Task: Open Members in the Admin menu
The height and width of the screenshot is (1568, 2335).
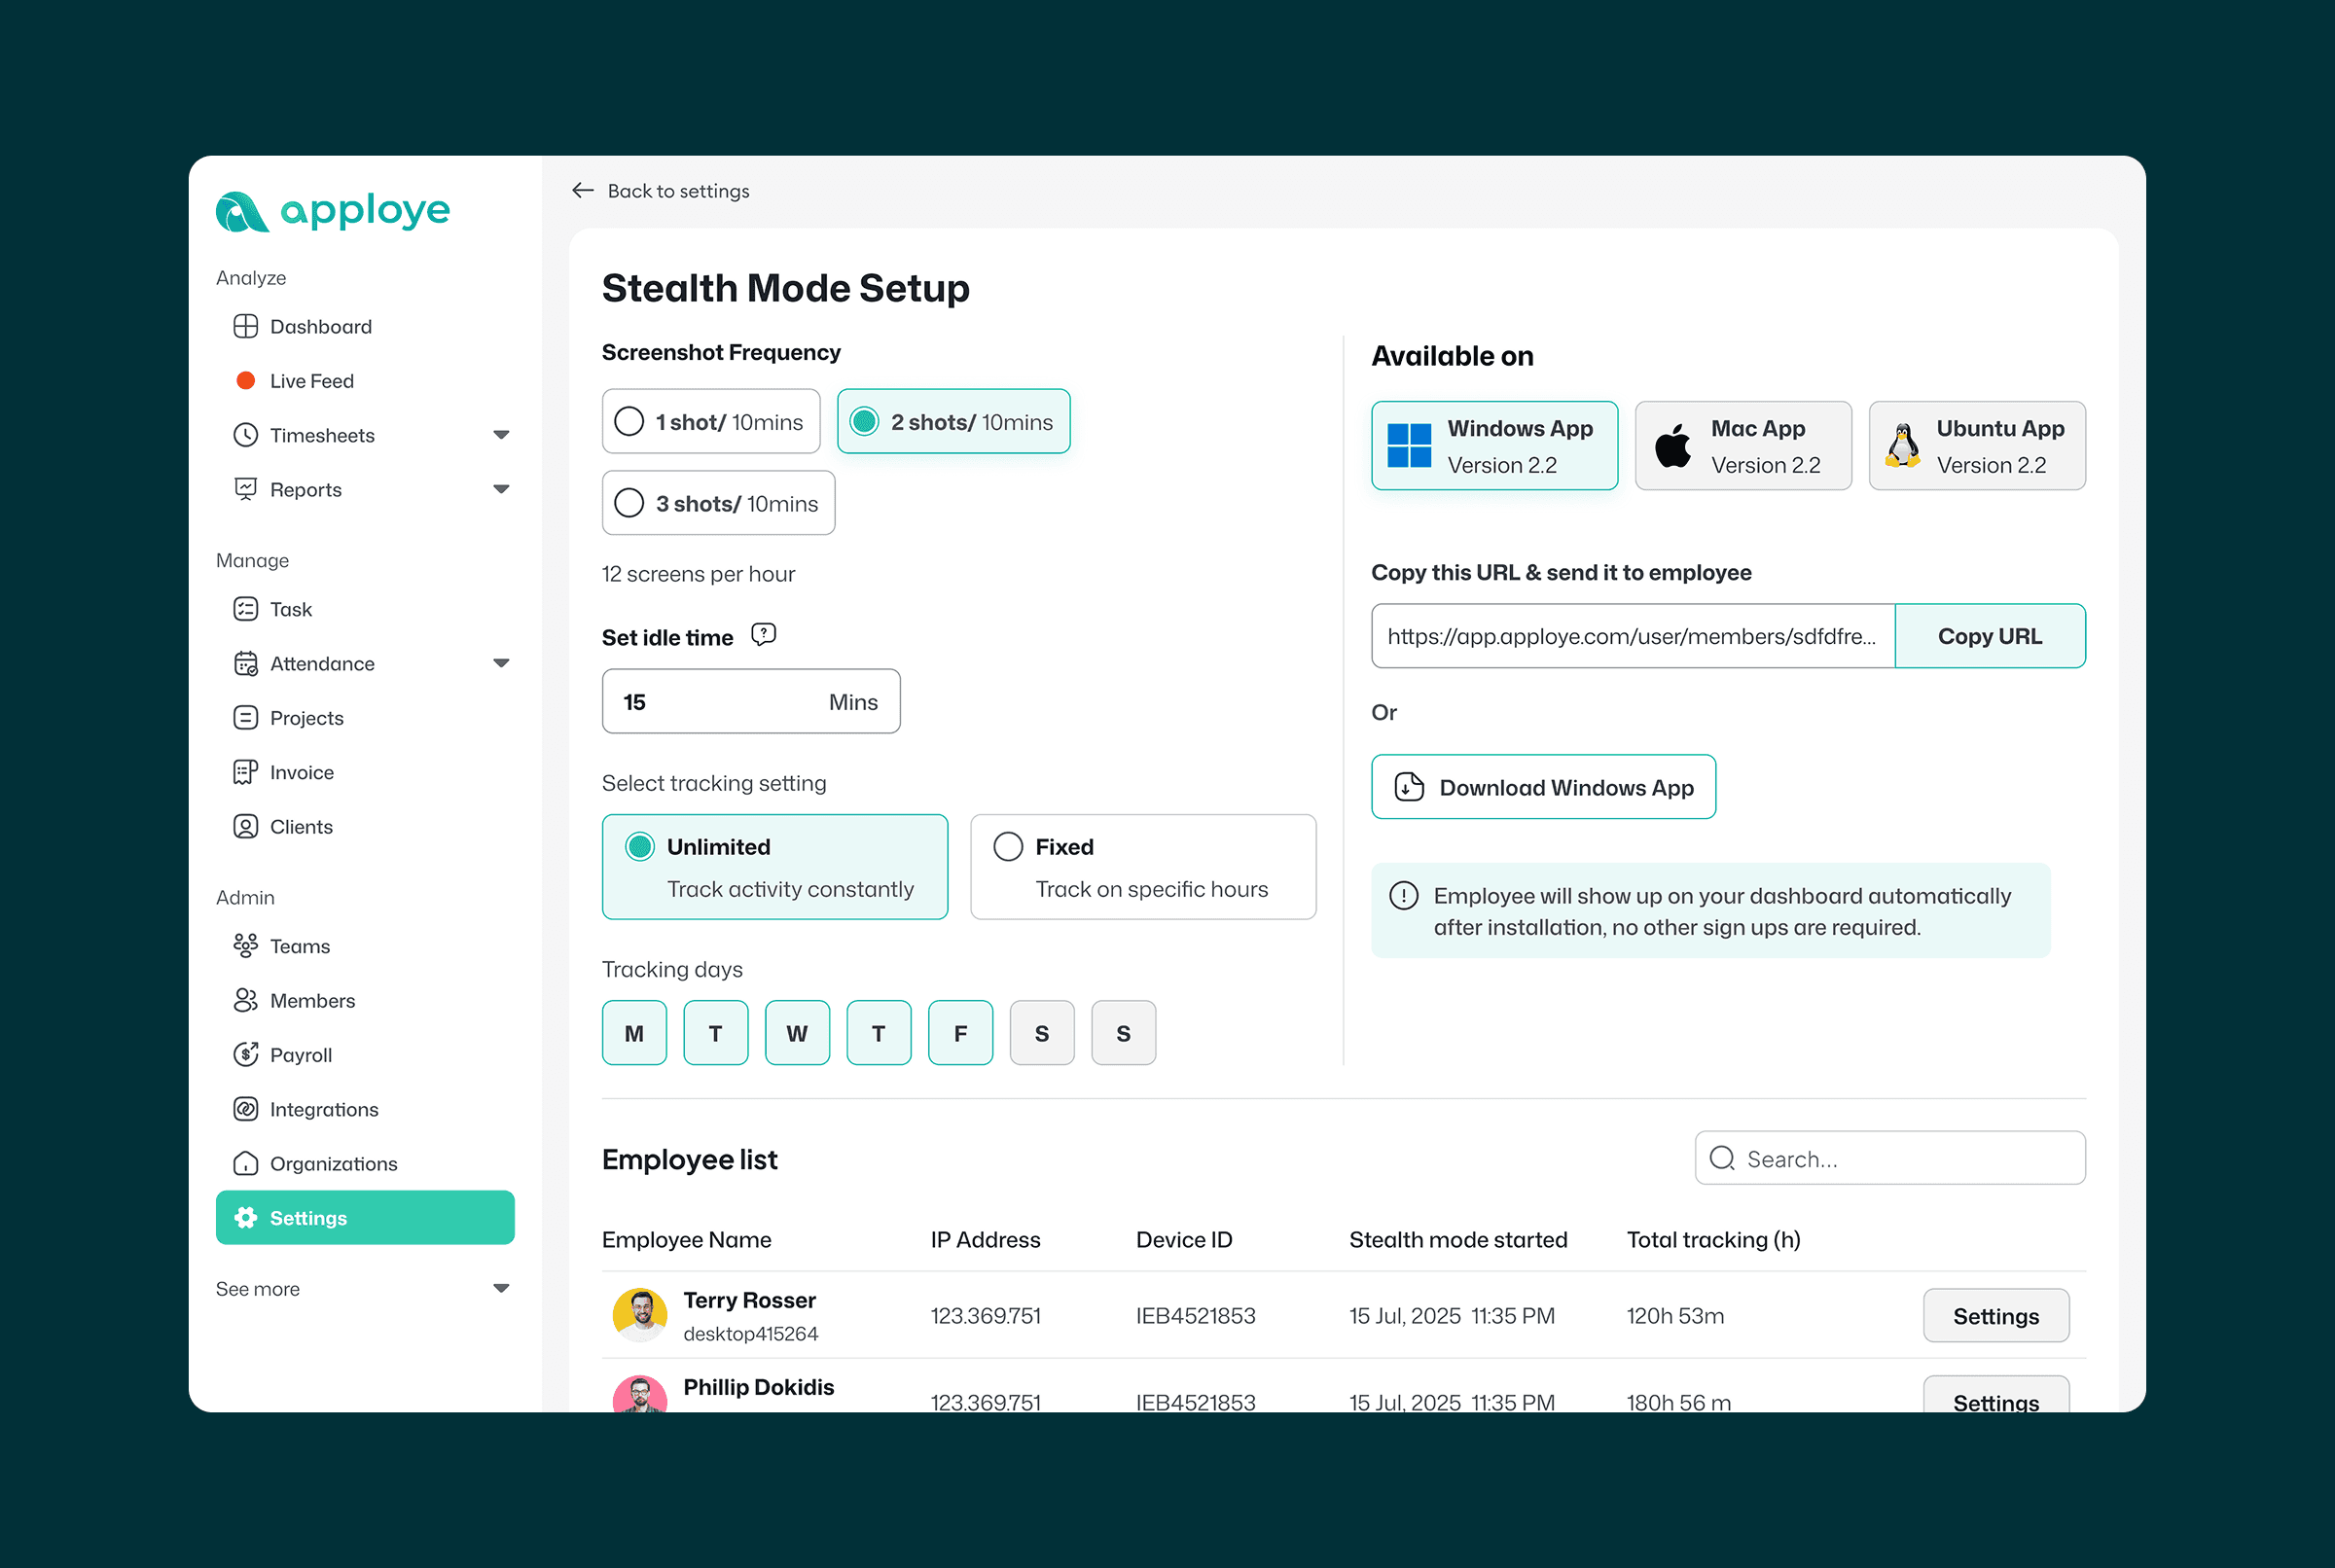Action: click(x=312, y=1000)
